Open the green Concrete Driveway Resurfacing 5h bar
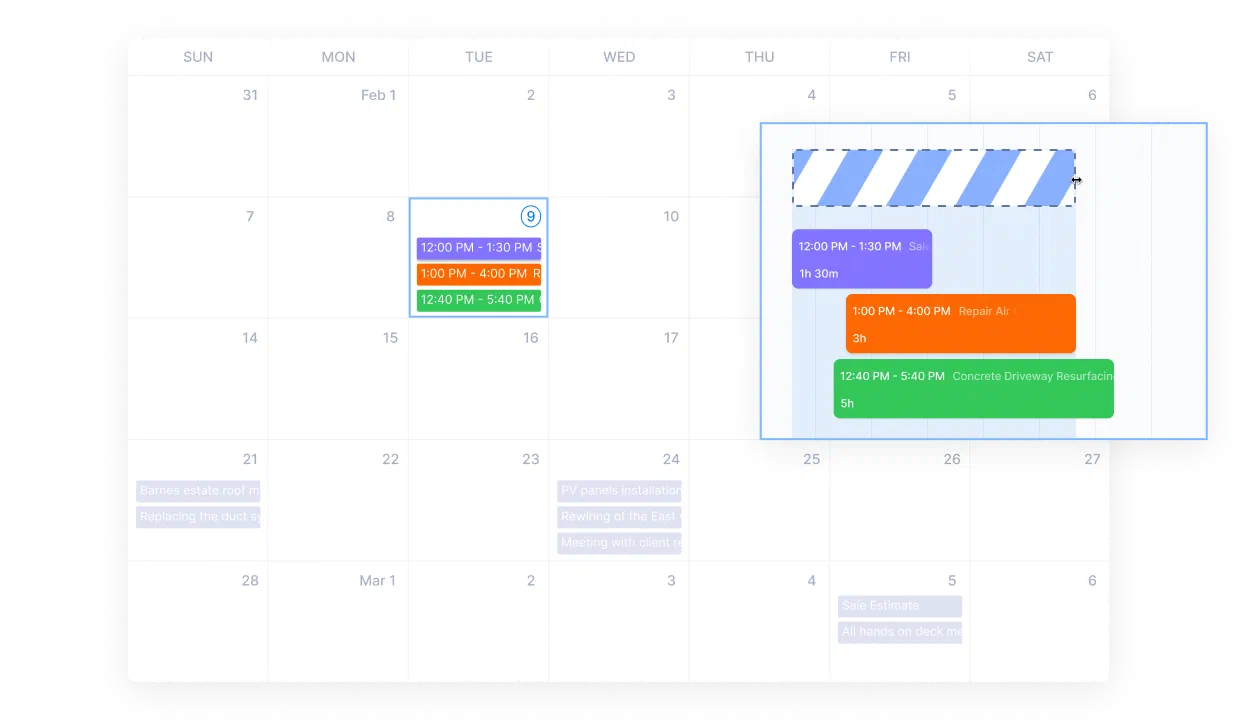1256x720 pixels. click(x=974, y=389)
